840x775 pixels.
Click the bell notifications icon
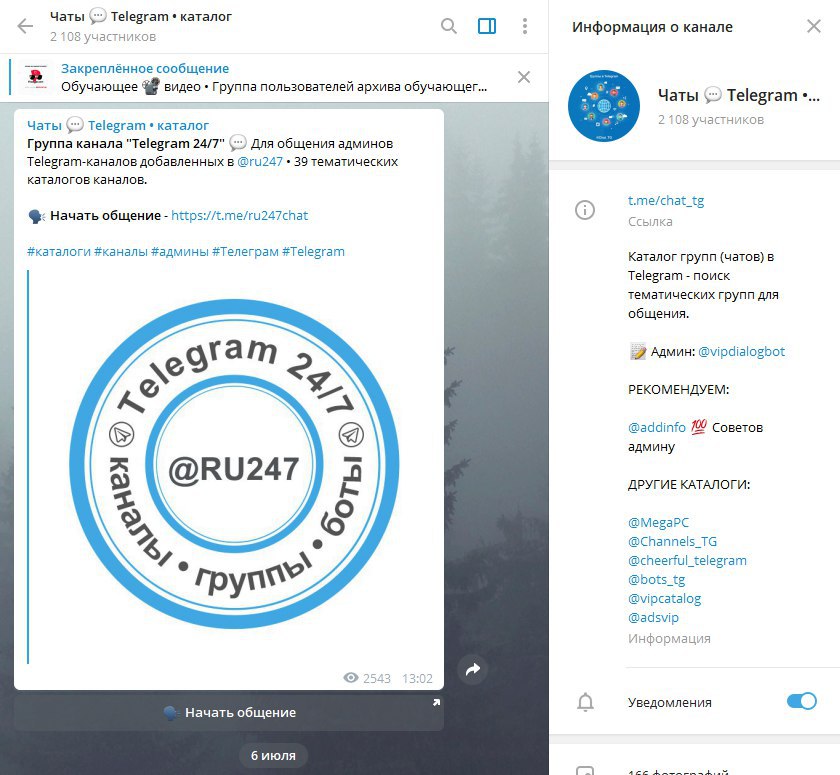pos(585,702)
